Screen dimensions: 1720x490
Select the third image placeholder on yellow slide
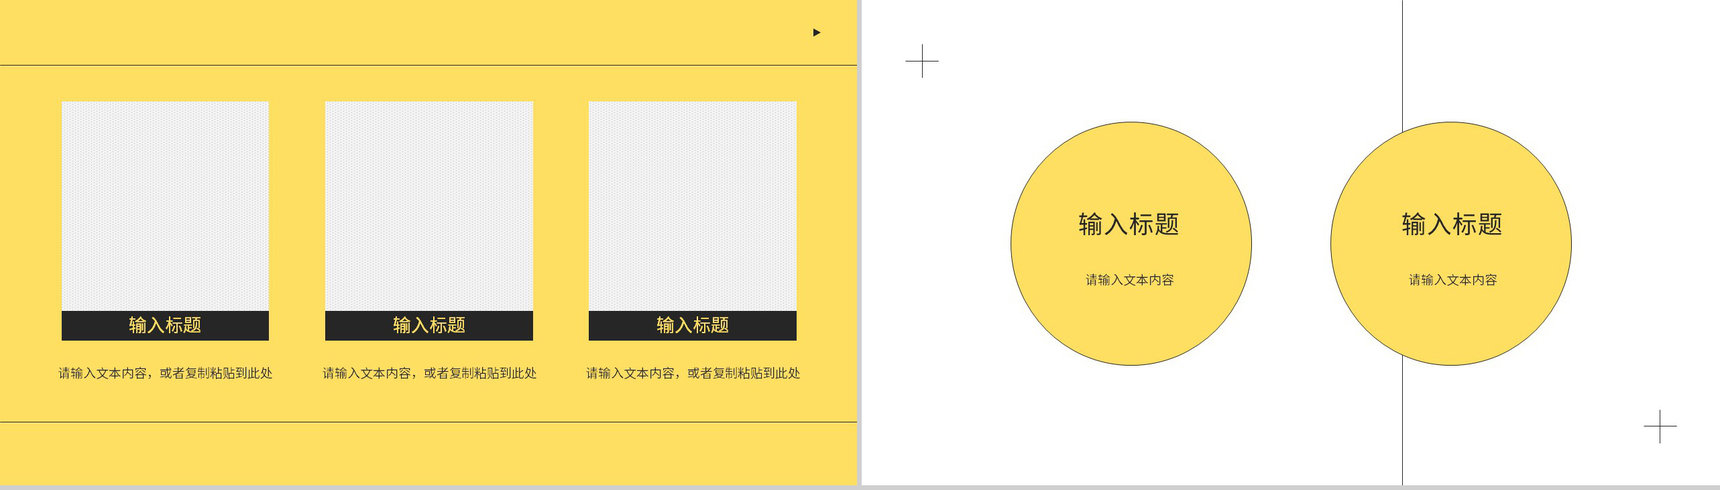tap(692, 206)
